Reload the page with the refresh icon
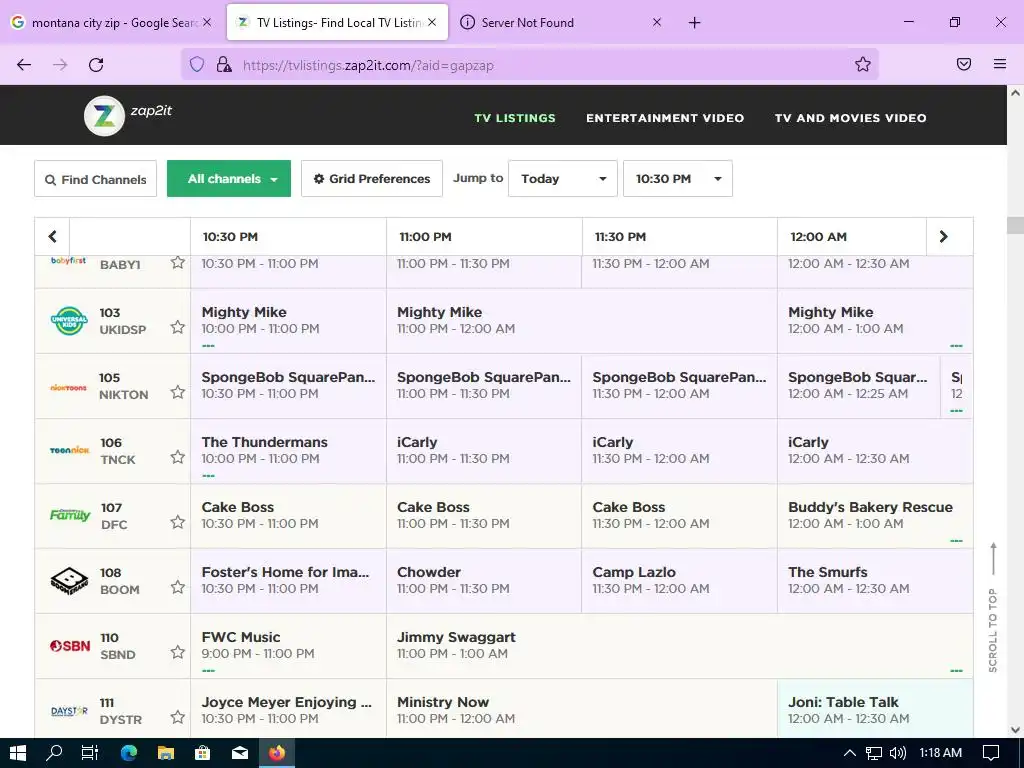The height and width of the screenshot is (768, 1024). [96, 65]
